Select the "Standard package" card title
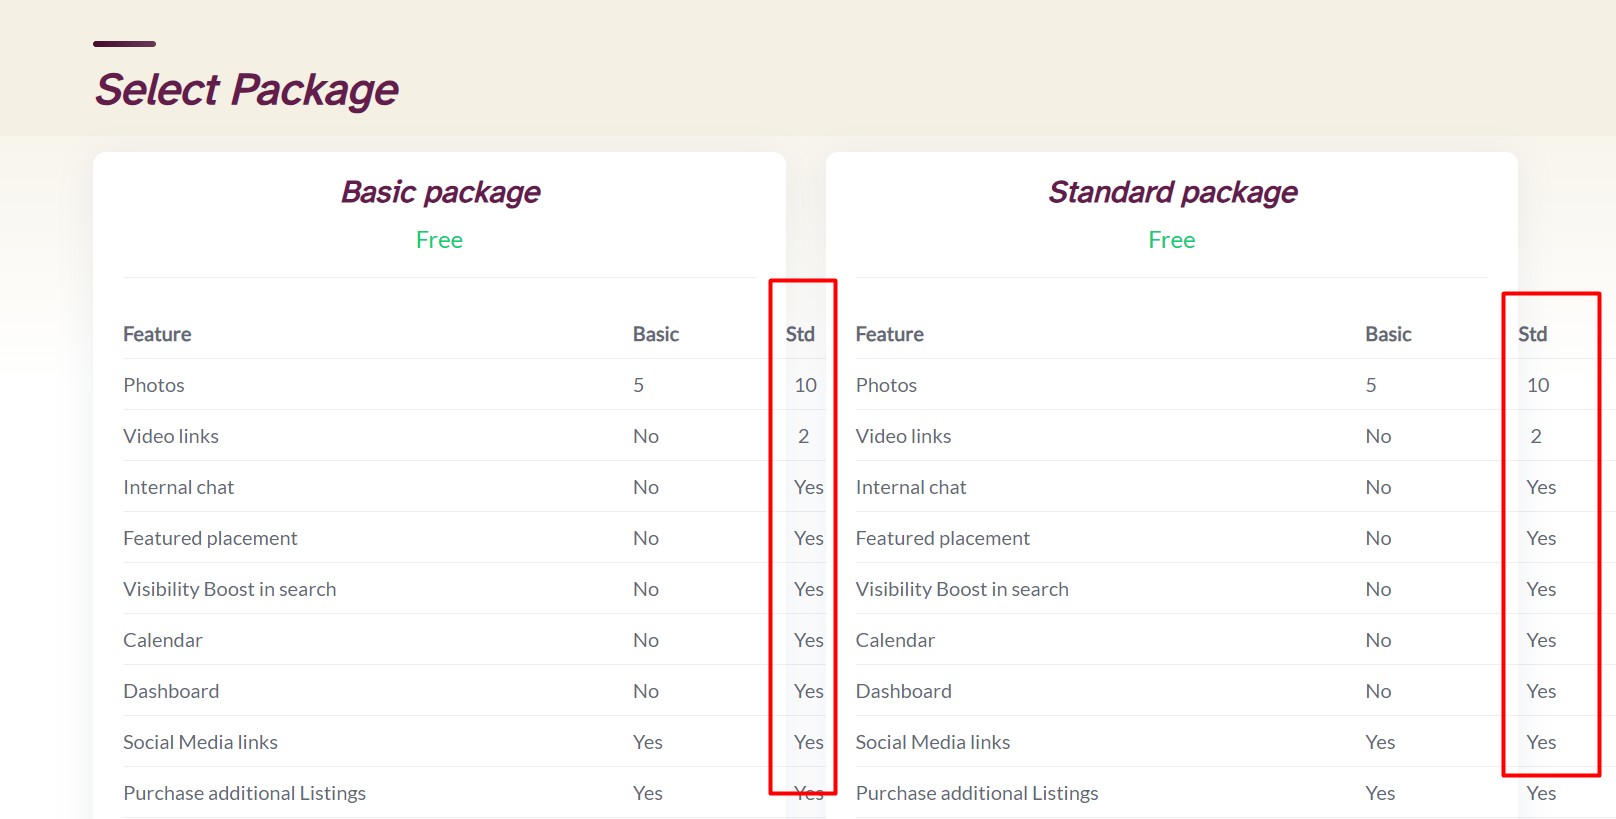 (1172, 192)
